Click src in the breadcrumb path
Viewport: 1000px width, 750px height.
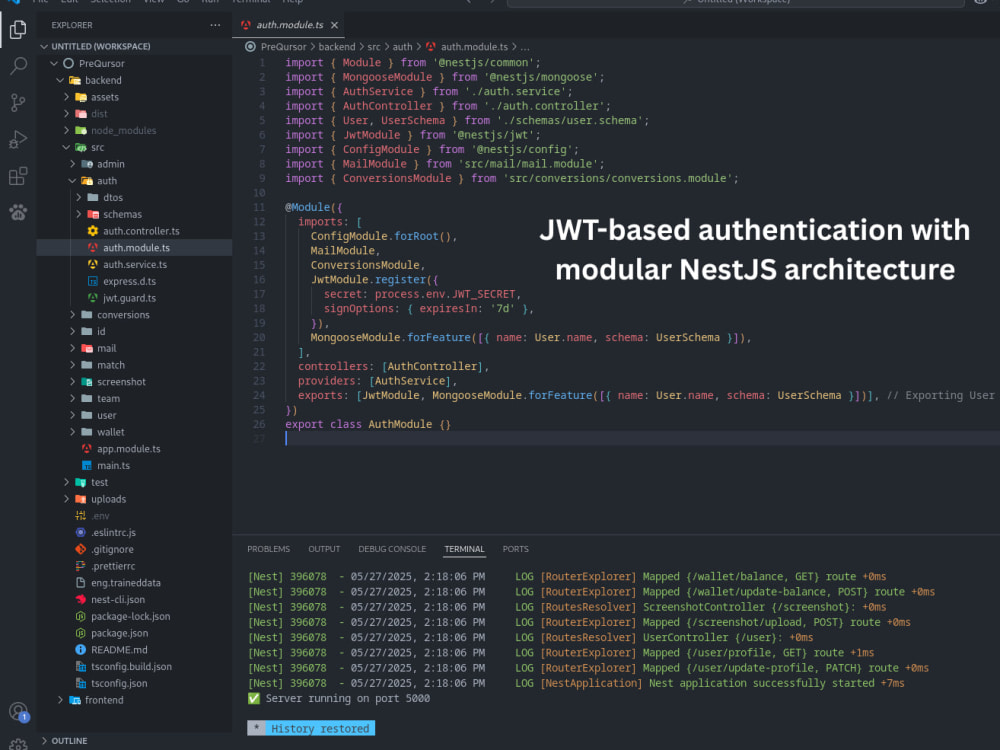click(x=374, y=47)
